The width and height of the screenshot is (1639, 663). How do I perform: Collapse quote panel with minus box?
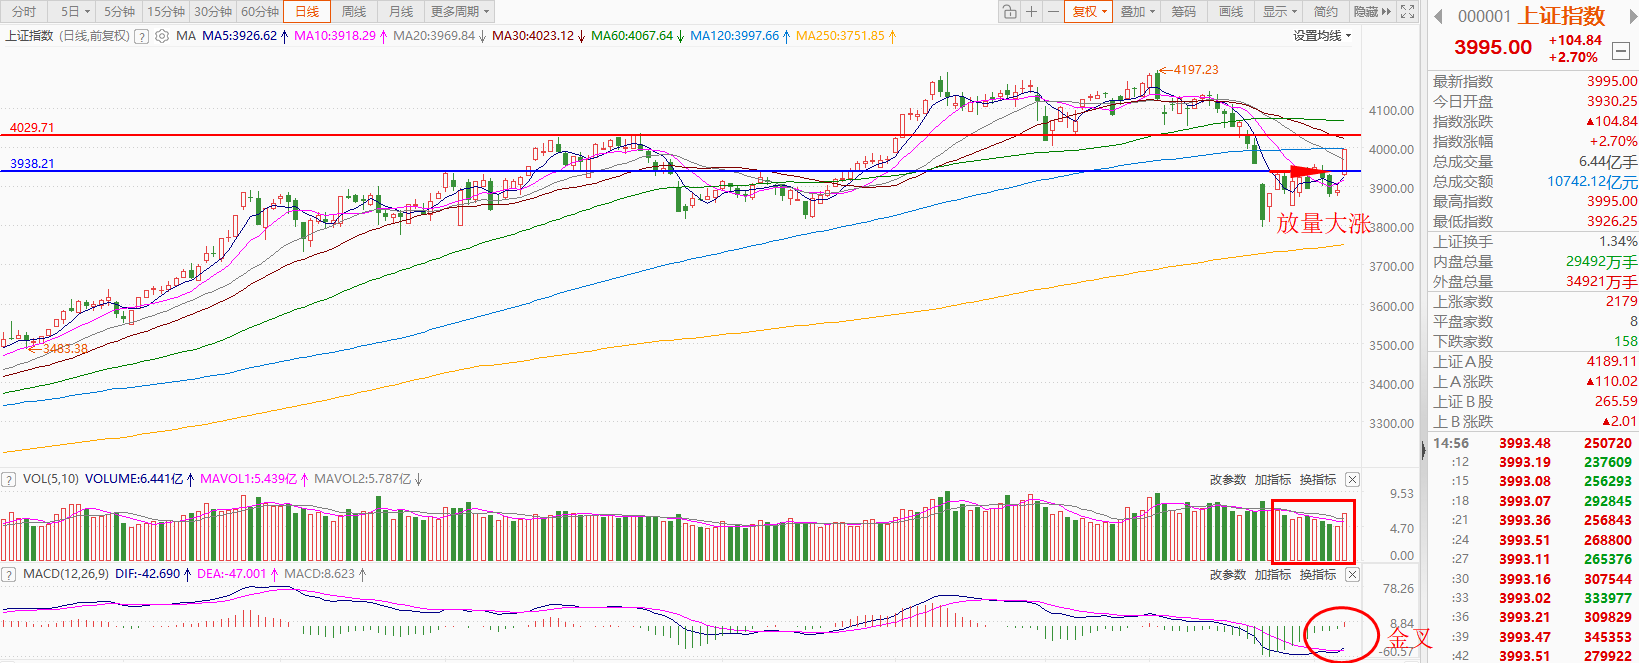[x=1621, y=50]
